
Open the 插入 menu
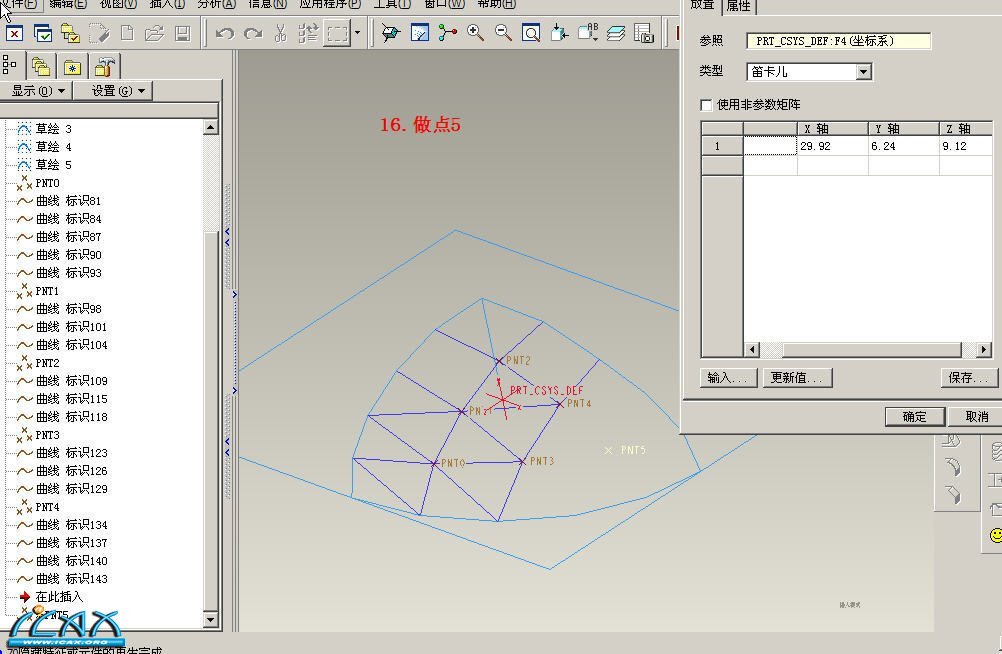tap(165, 4)
